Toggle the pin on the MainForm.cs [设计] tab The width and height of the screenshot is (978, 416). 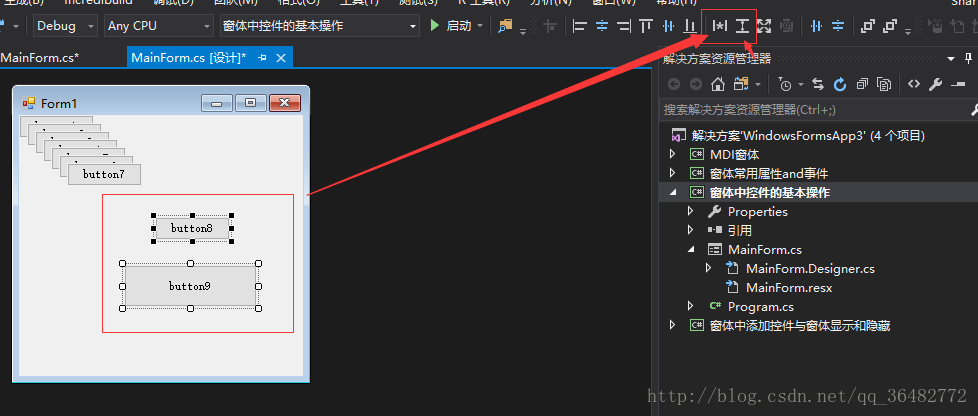pyautogui.click(x=263, y=58)
